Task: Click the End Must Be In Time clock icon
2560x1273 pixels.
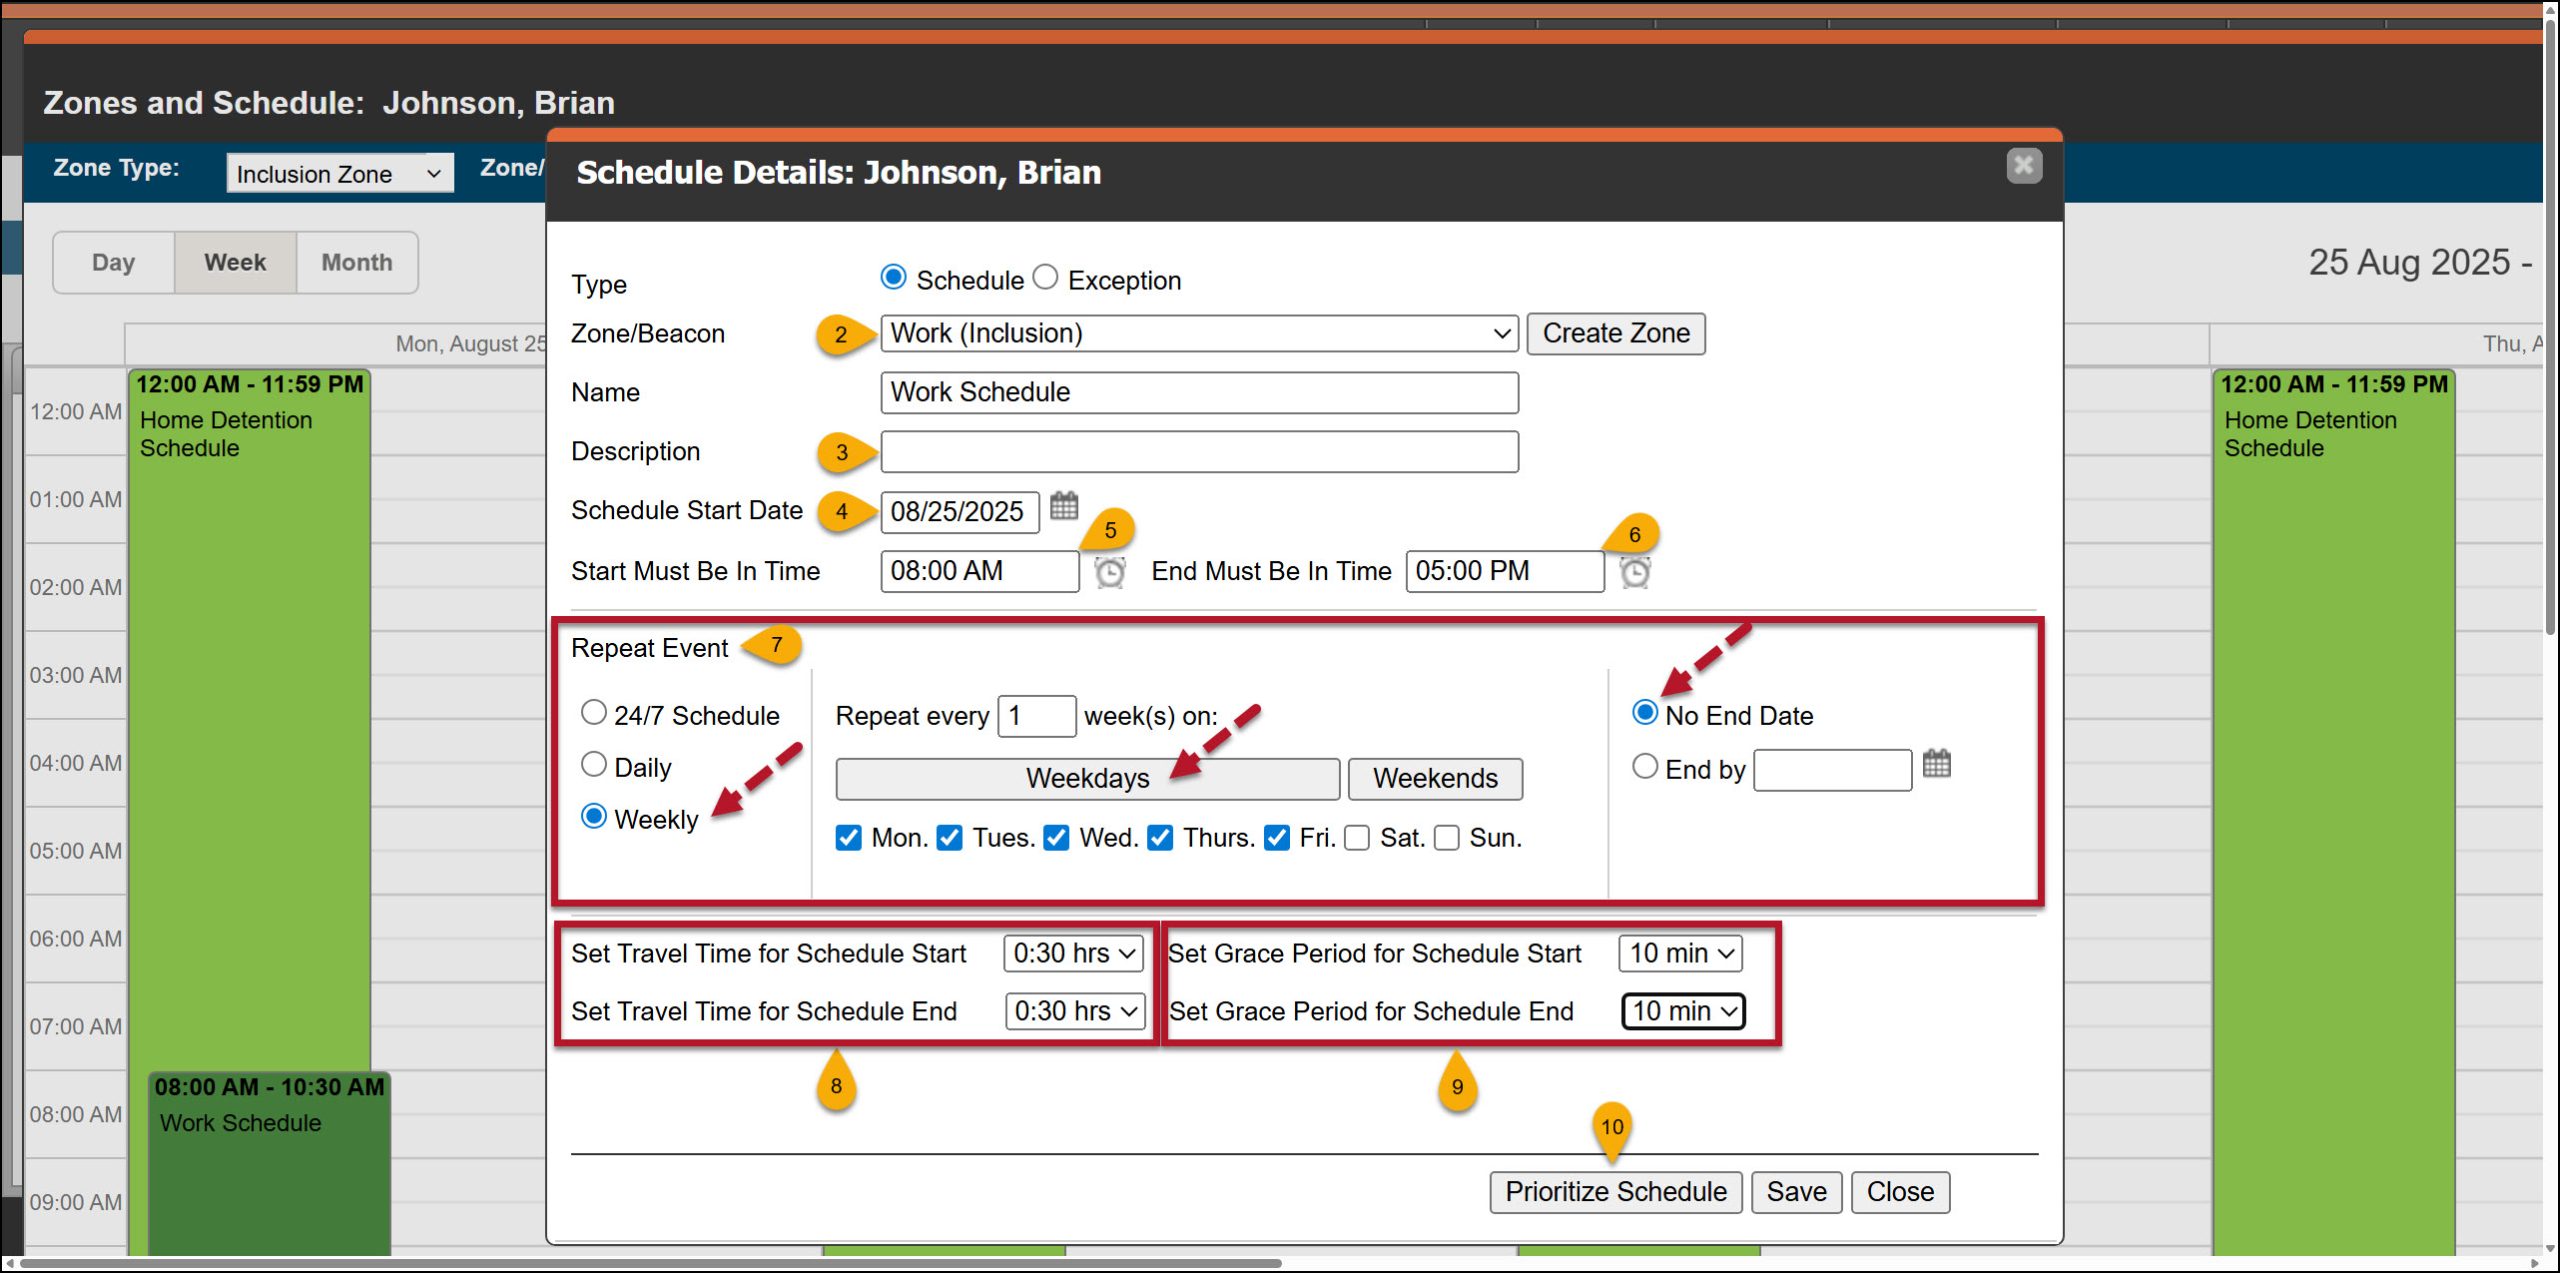Action: point(1635,572)
